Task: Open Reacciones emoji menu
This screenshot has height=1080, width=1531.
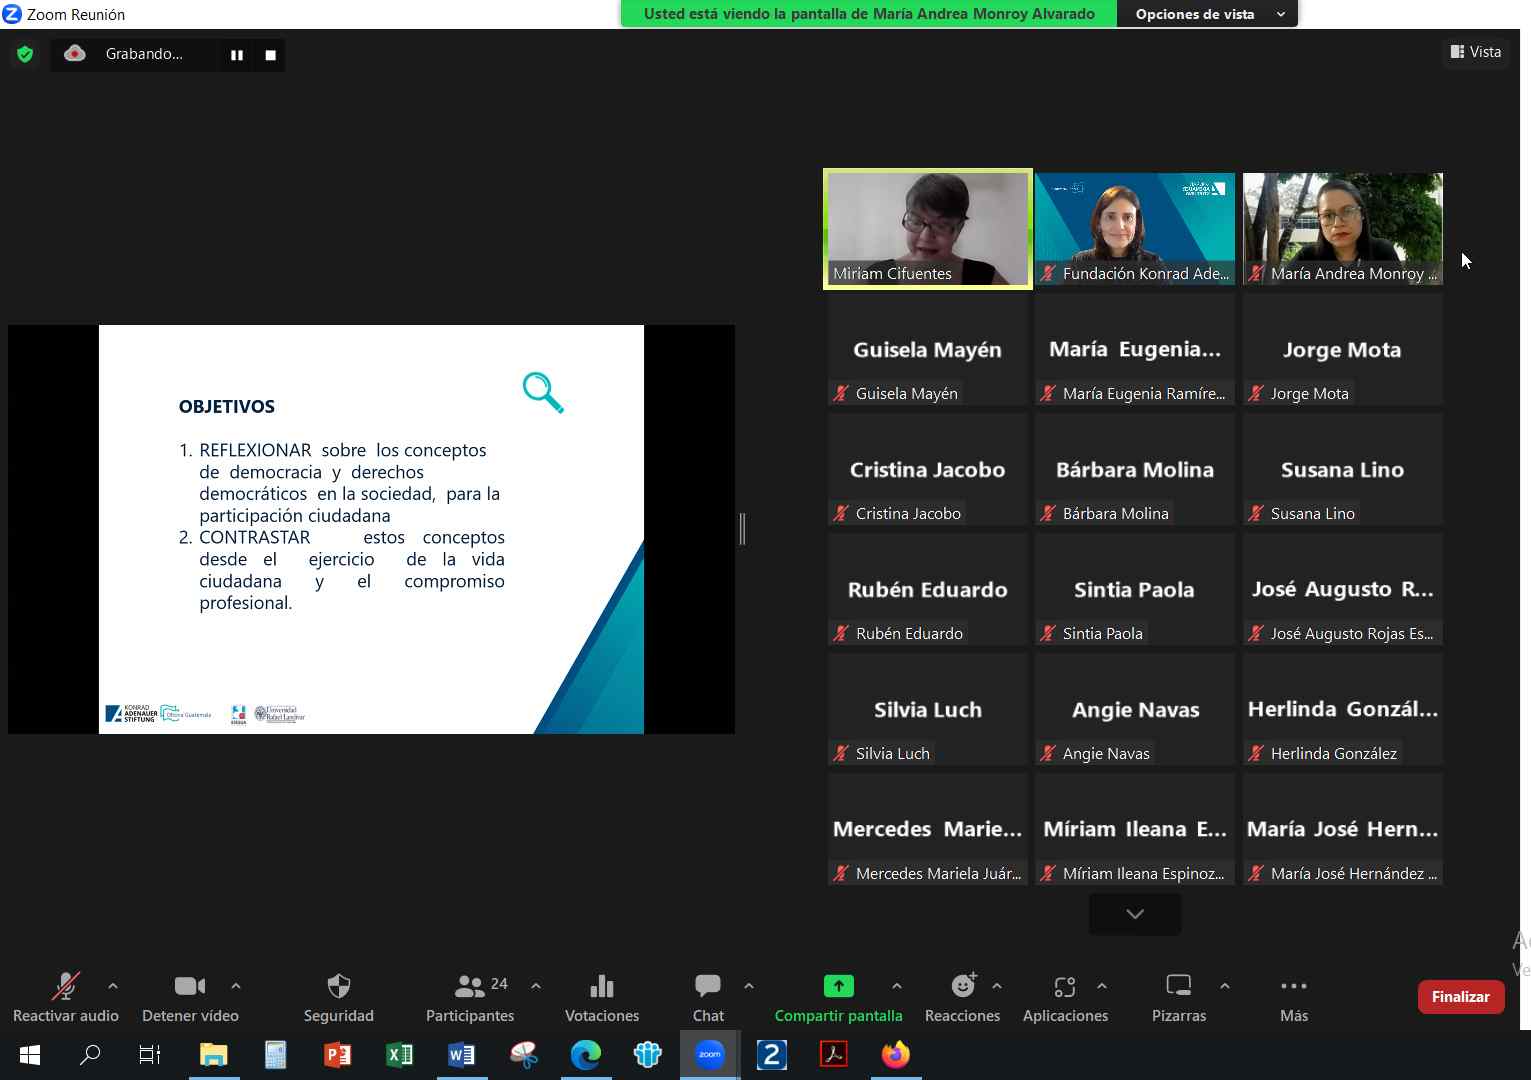Action: pos(962,987)
